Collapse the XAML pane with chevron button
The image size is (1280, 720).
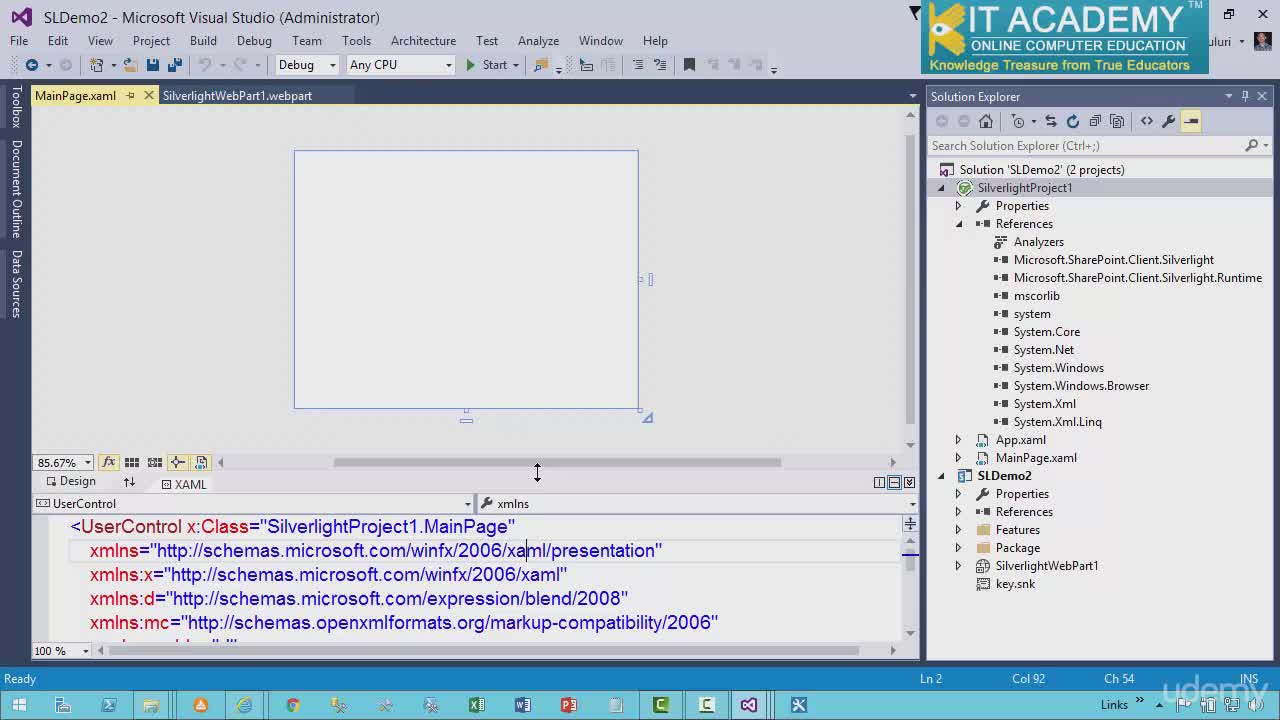tap(909, 482)
